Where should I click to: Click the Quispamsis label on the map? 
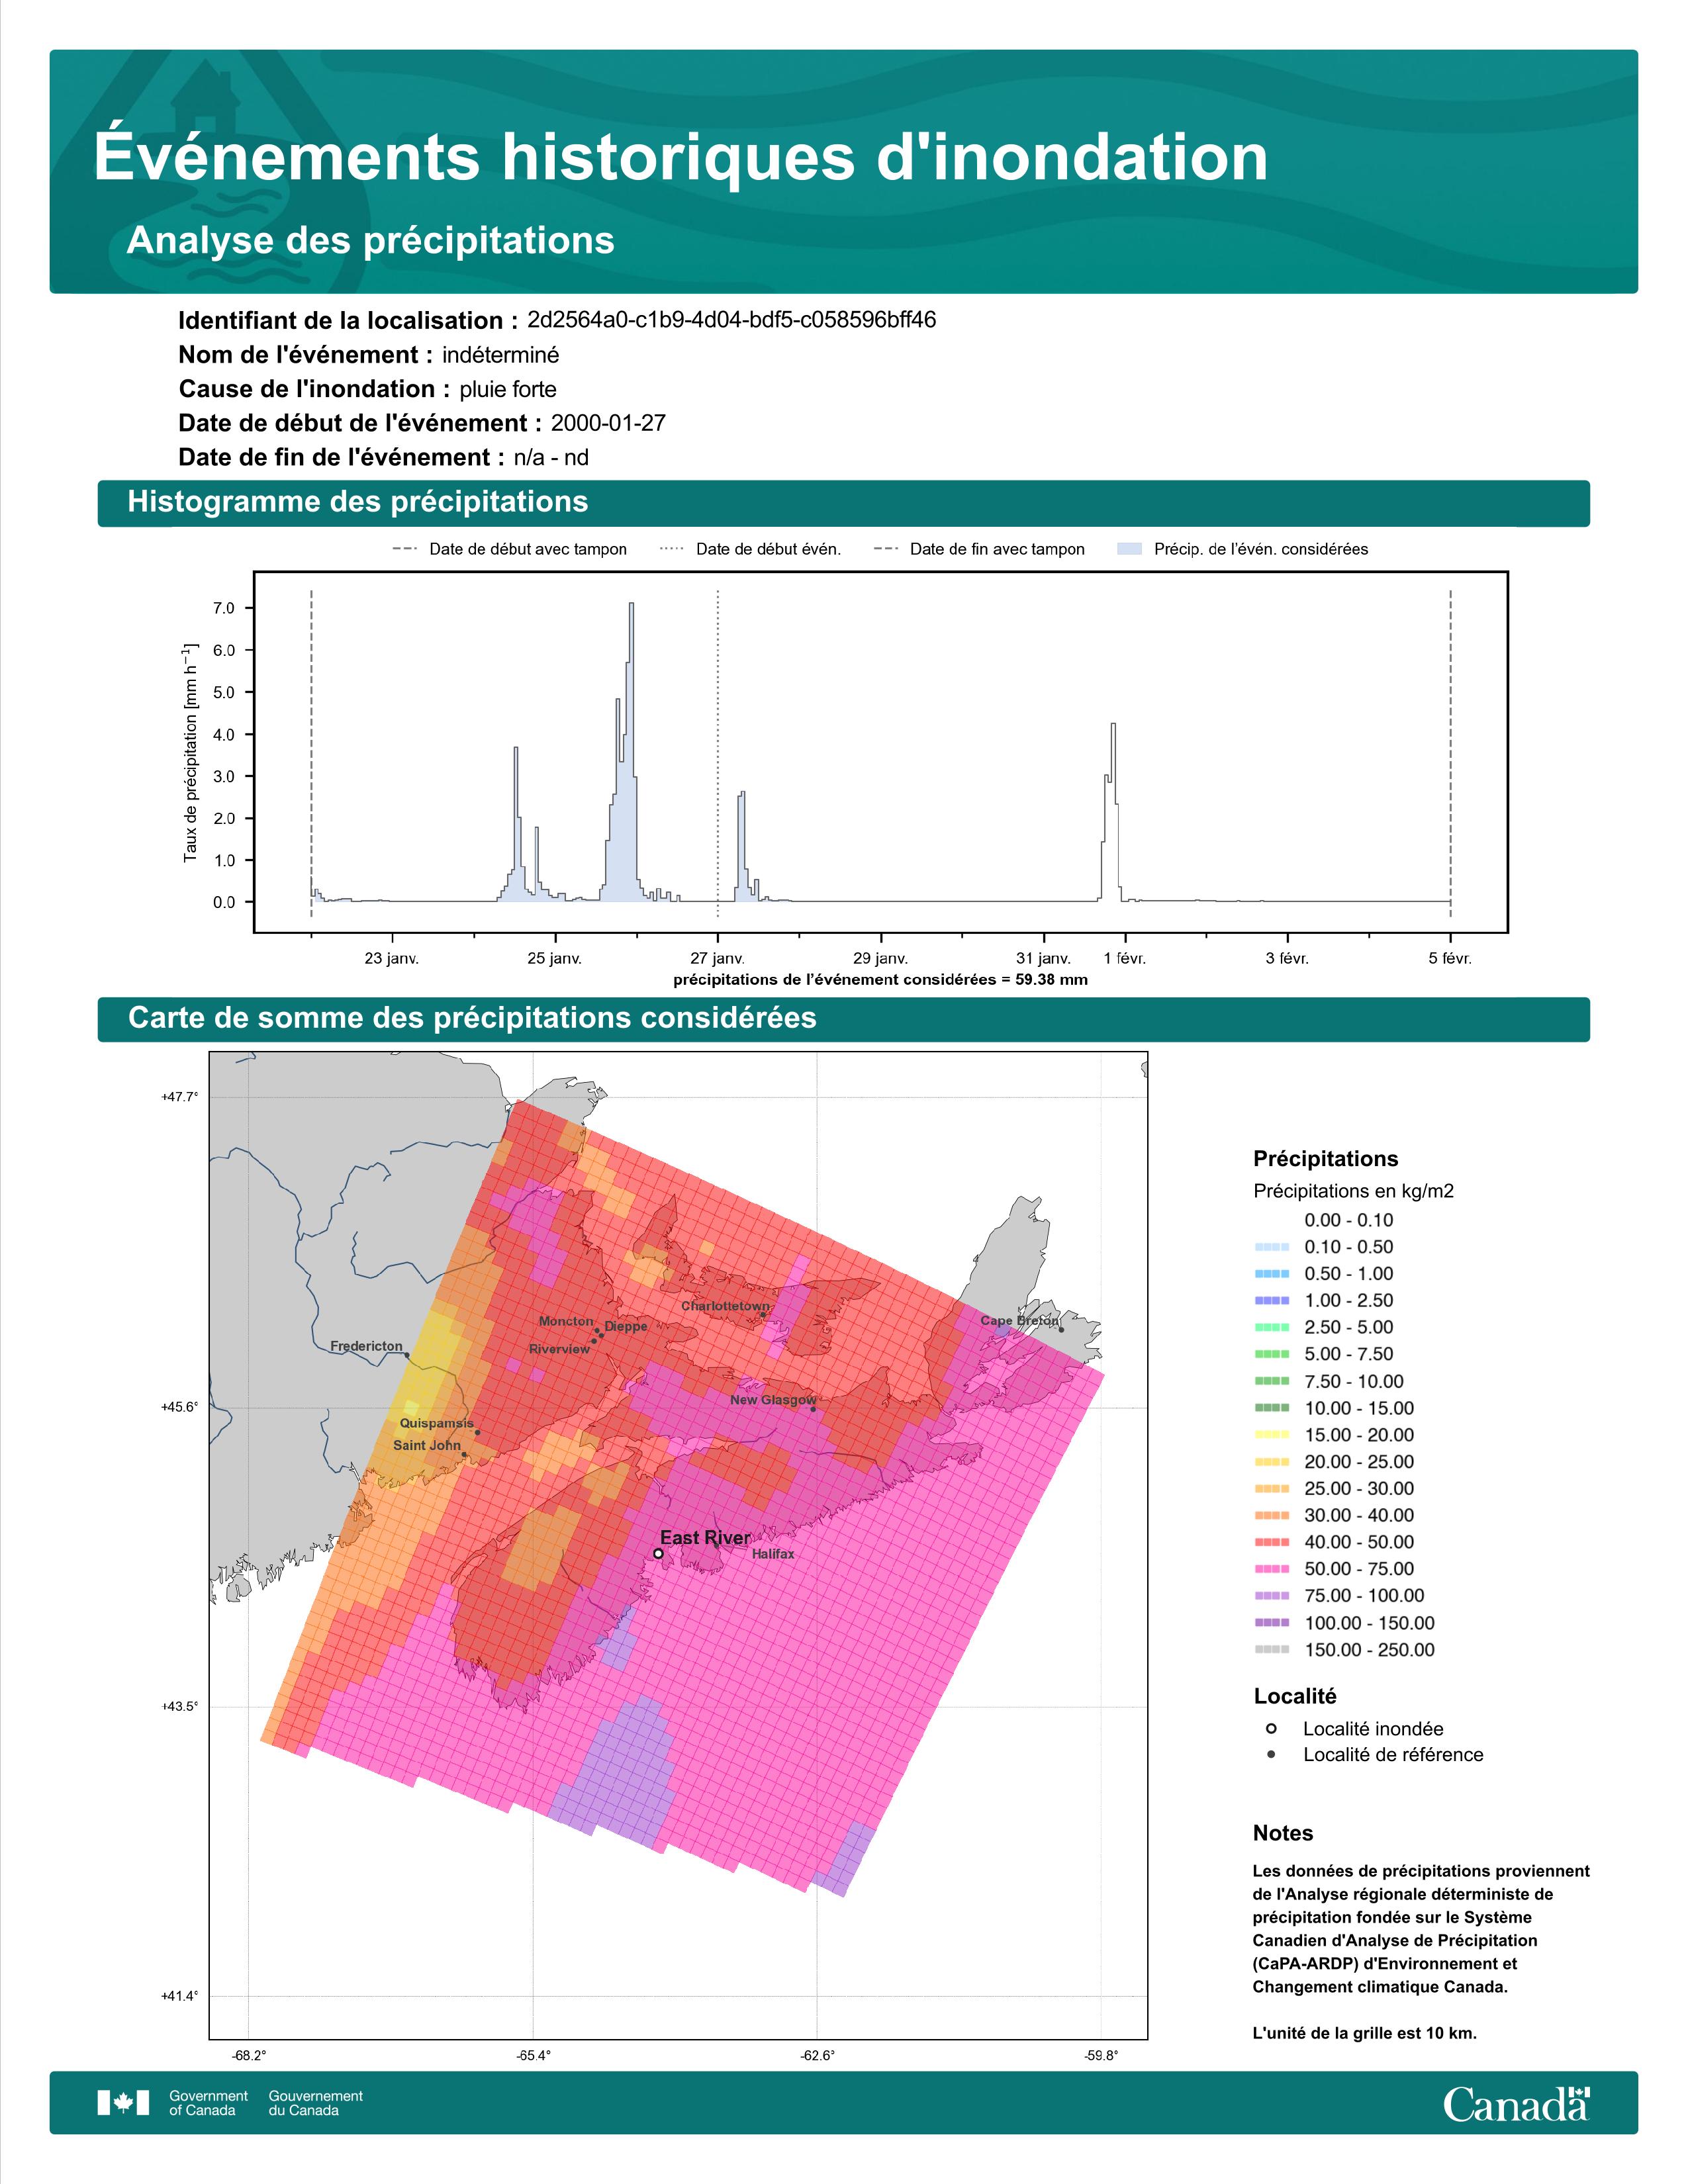tap(437, 1423)
